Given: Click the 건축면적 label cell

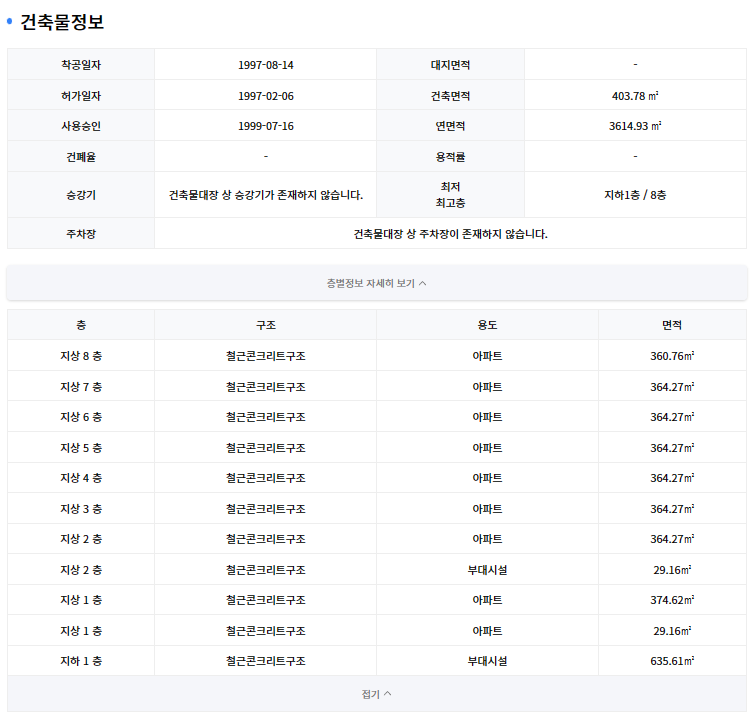Looking at the screenshot, I should click(450, 95).
